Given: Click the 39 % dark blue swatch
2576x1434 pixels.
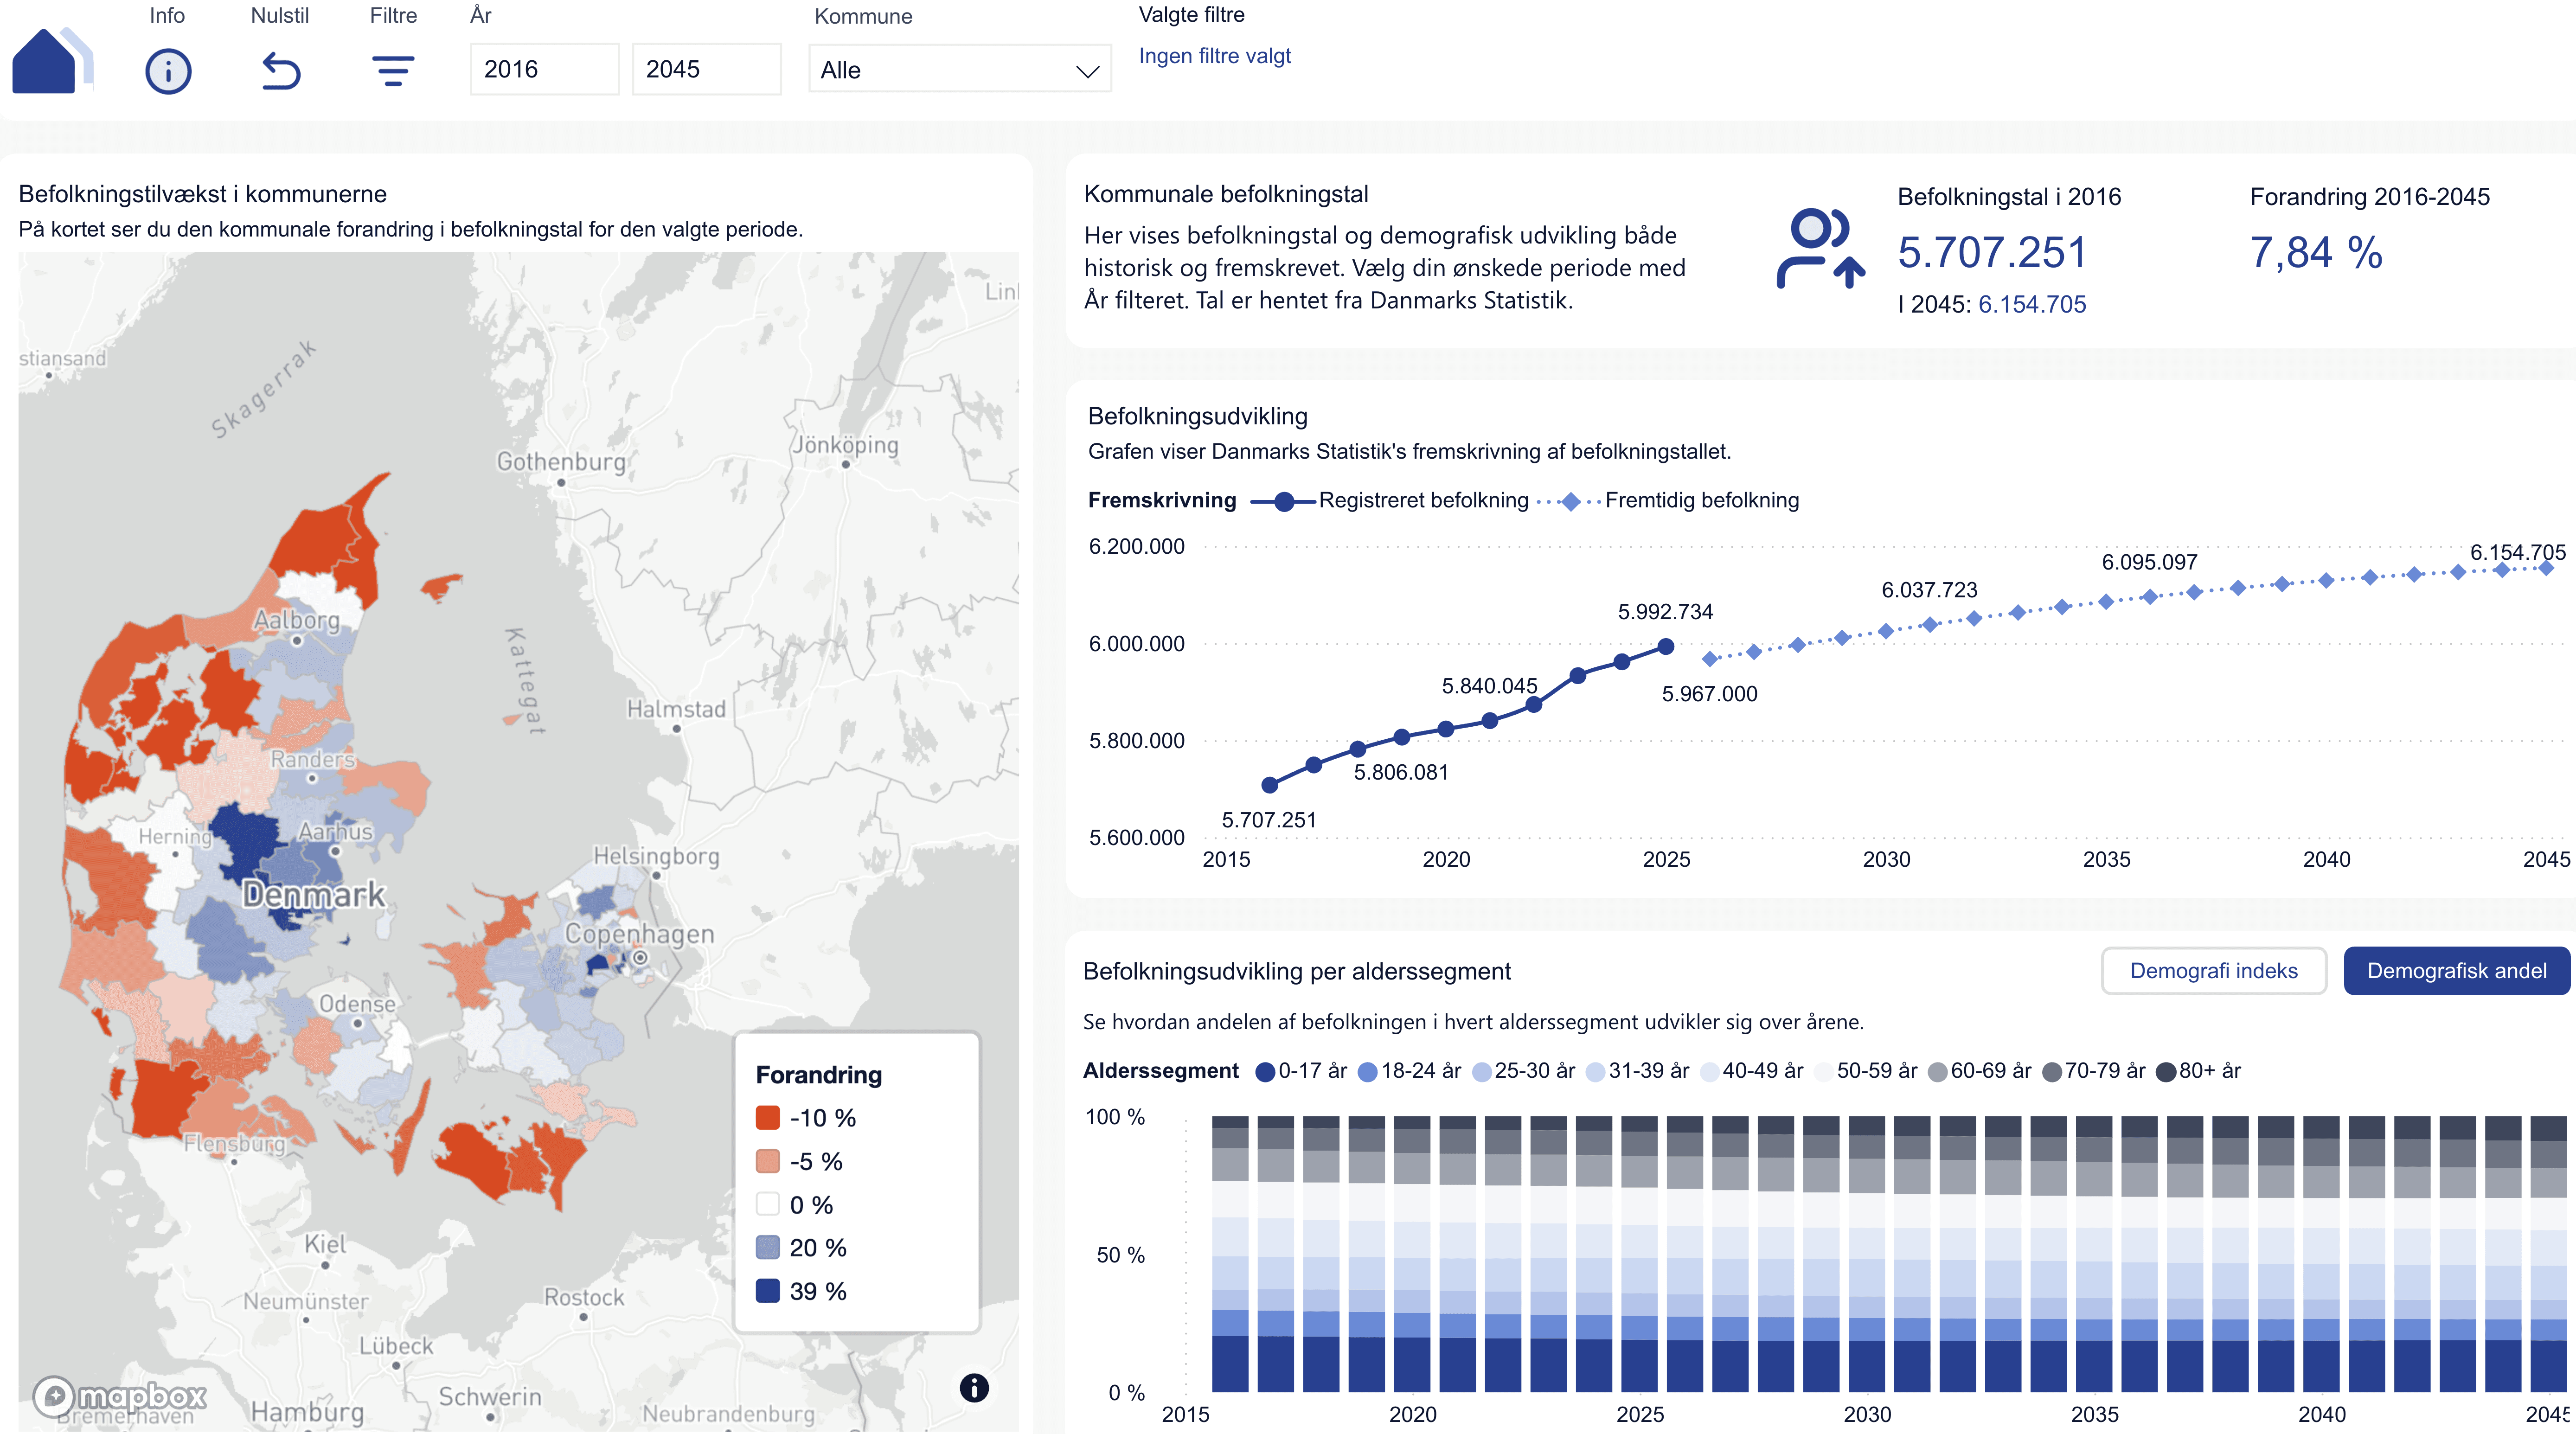Looking at the screenshot, I should pyautogui.click(x=768, y=1290).
